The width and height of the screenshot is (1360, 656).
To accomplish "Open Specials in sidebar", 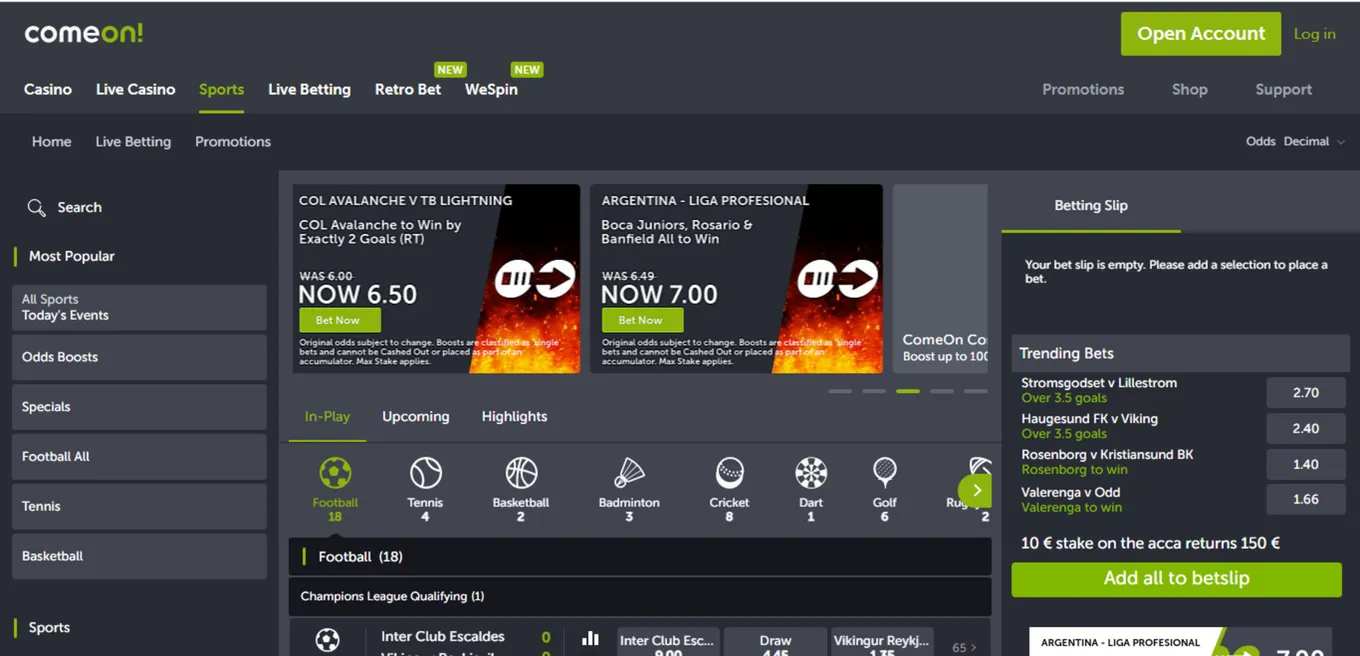I will point(139,407).
